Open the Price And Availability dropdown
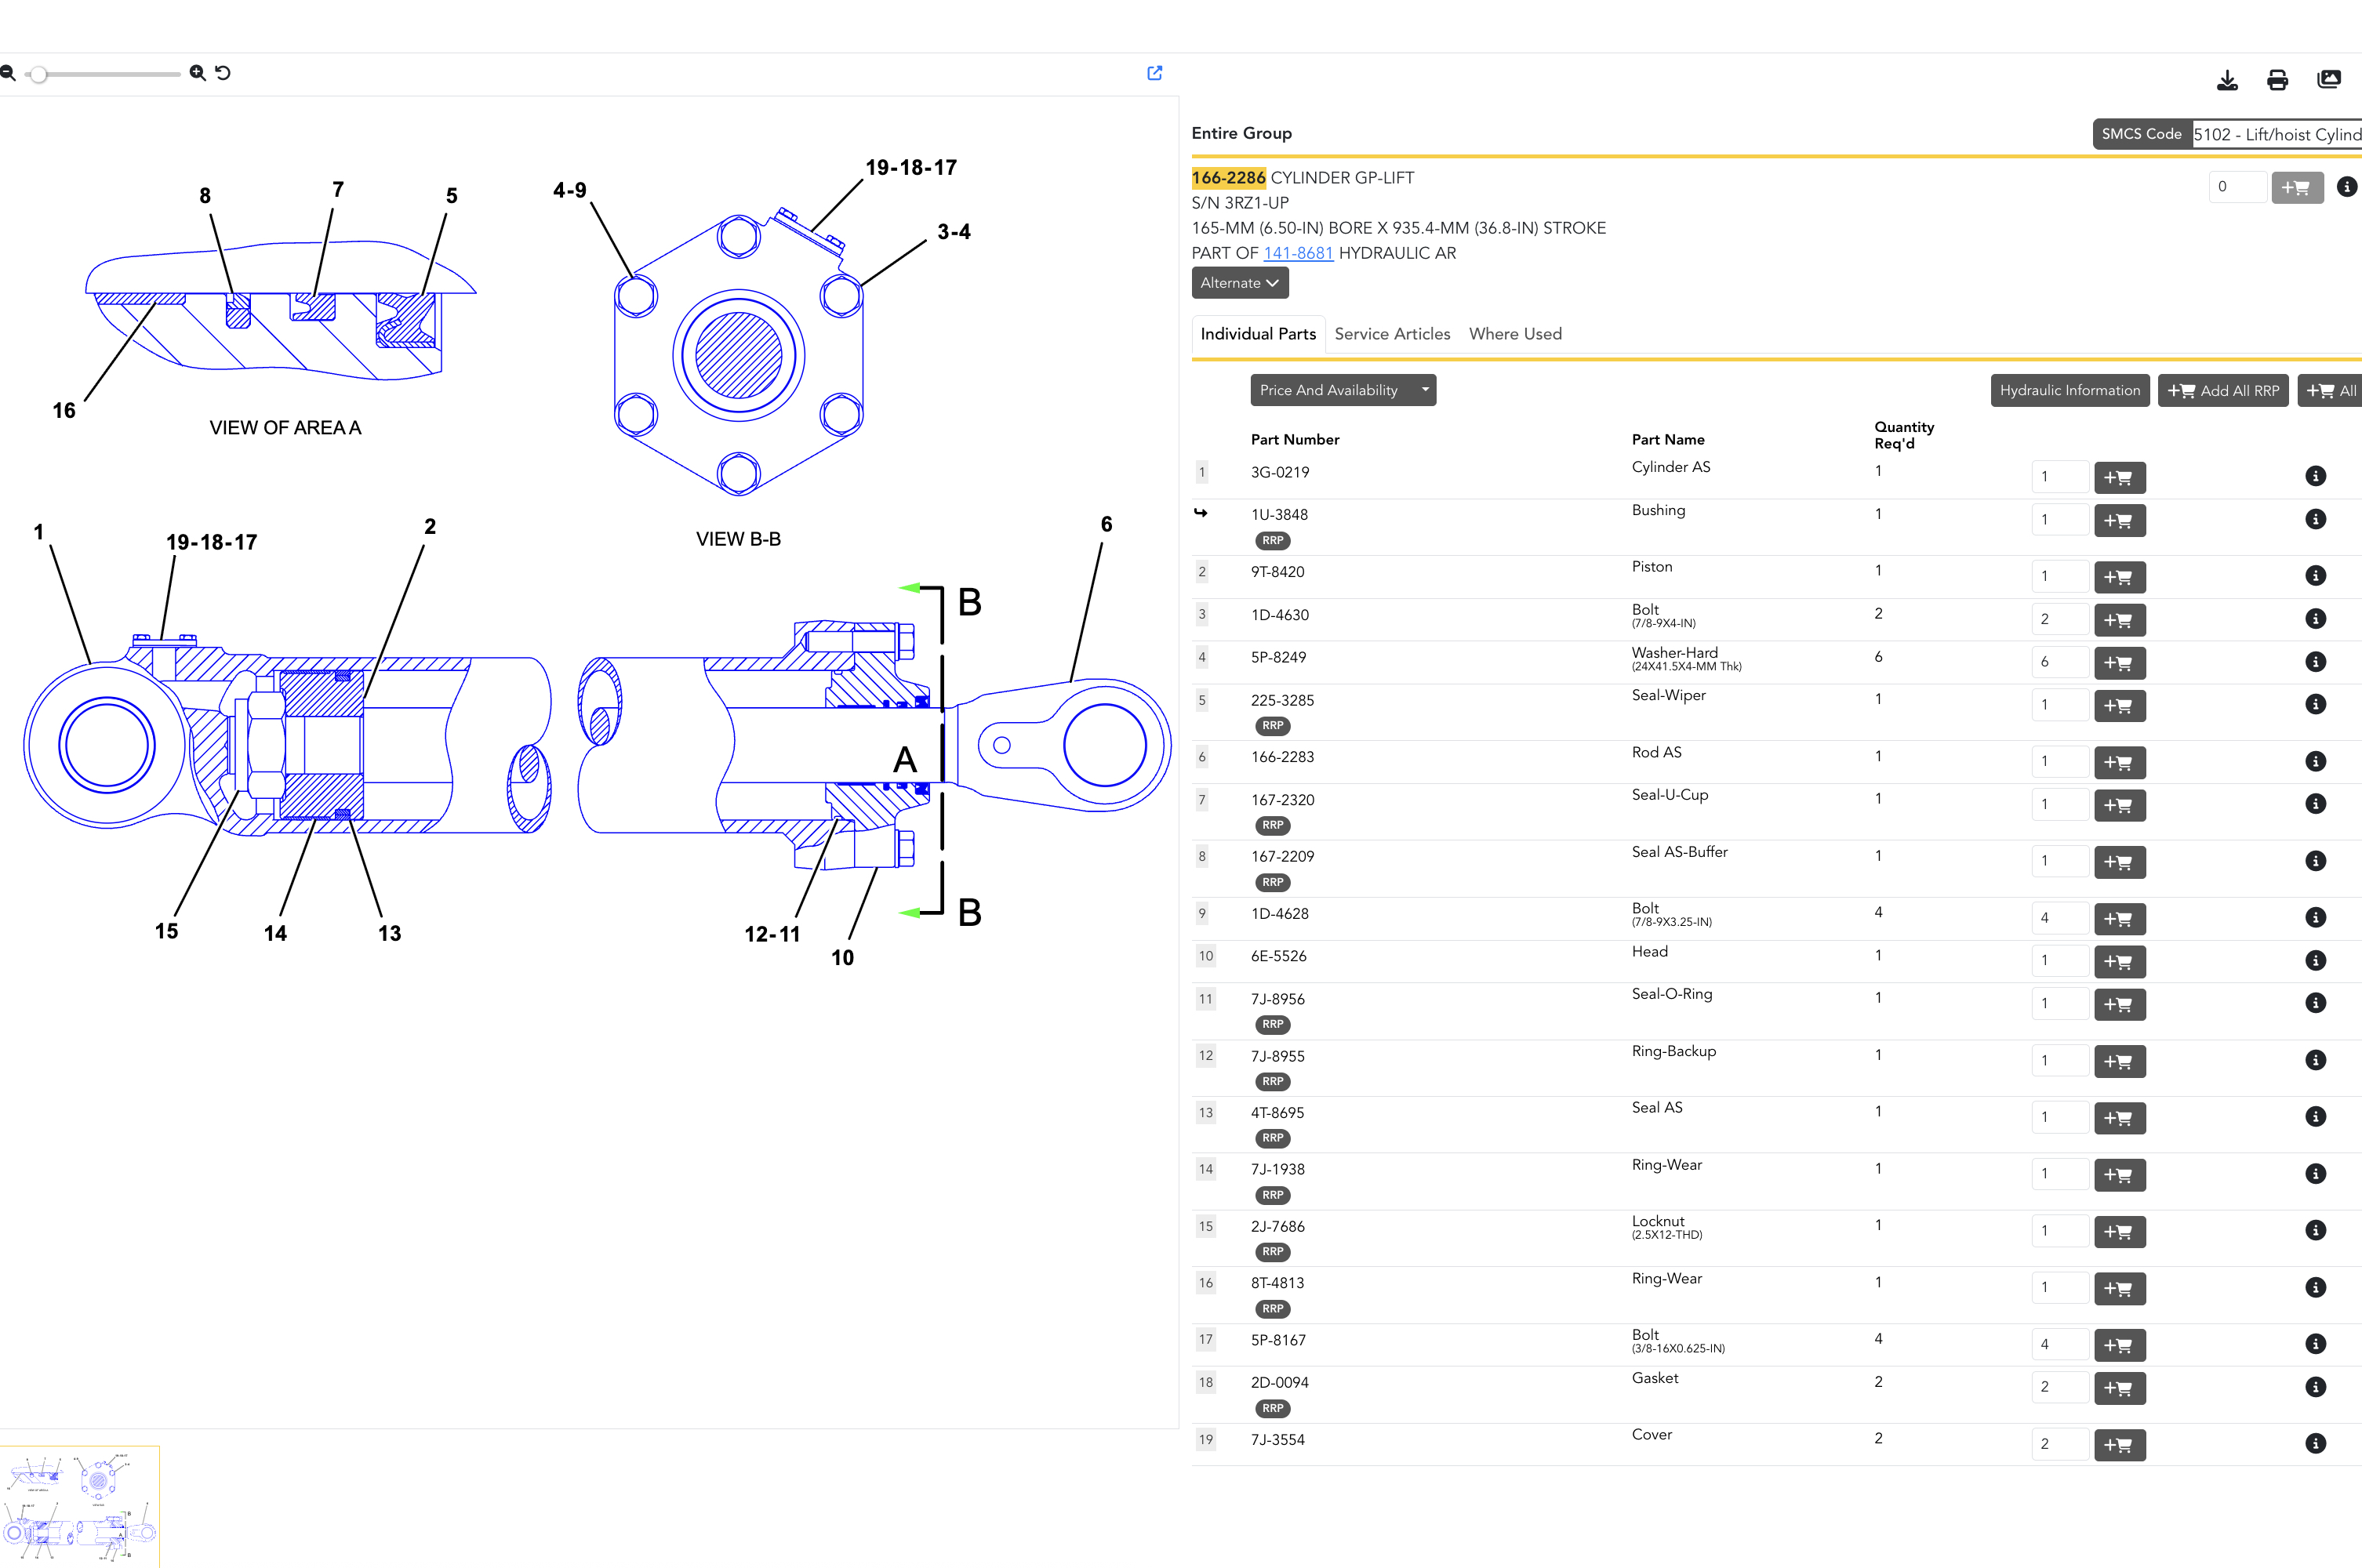 (x=1342, y=390)
